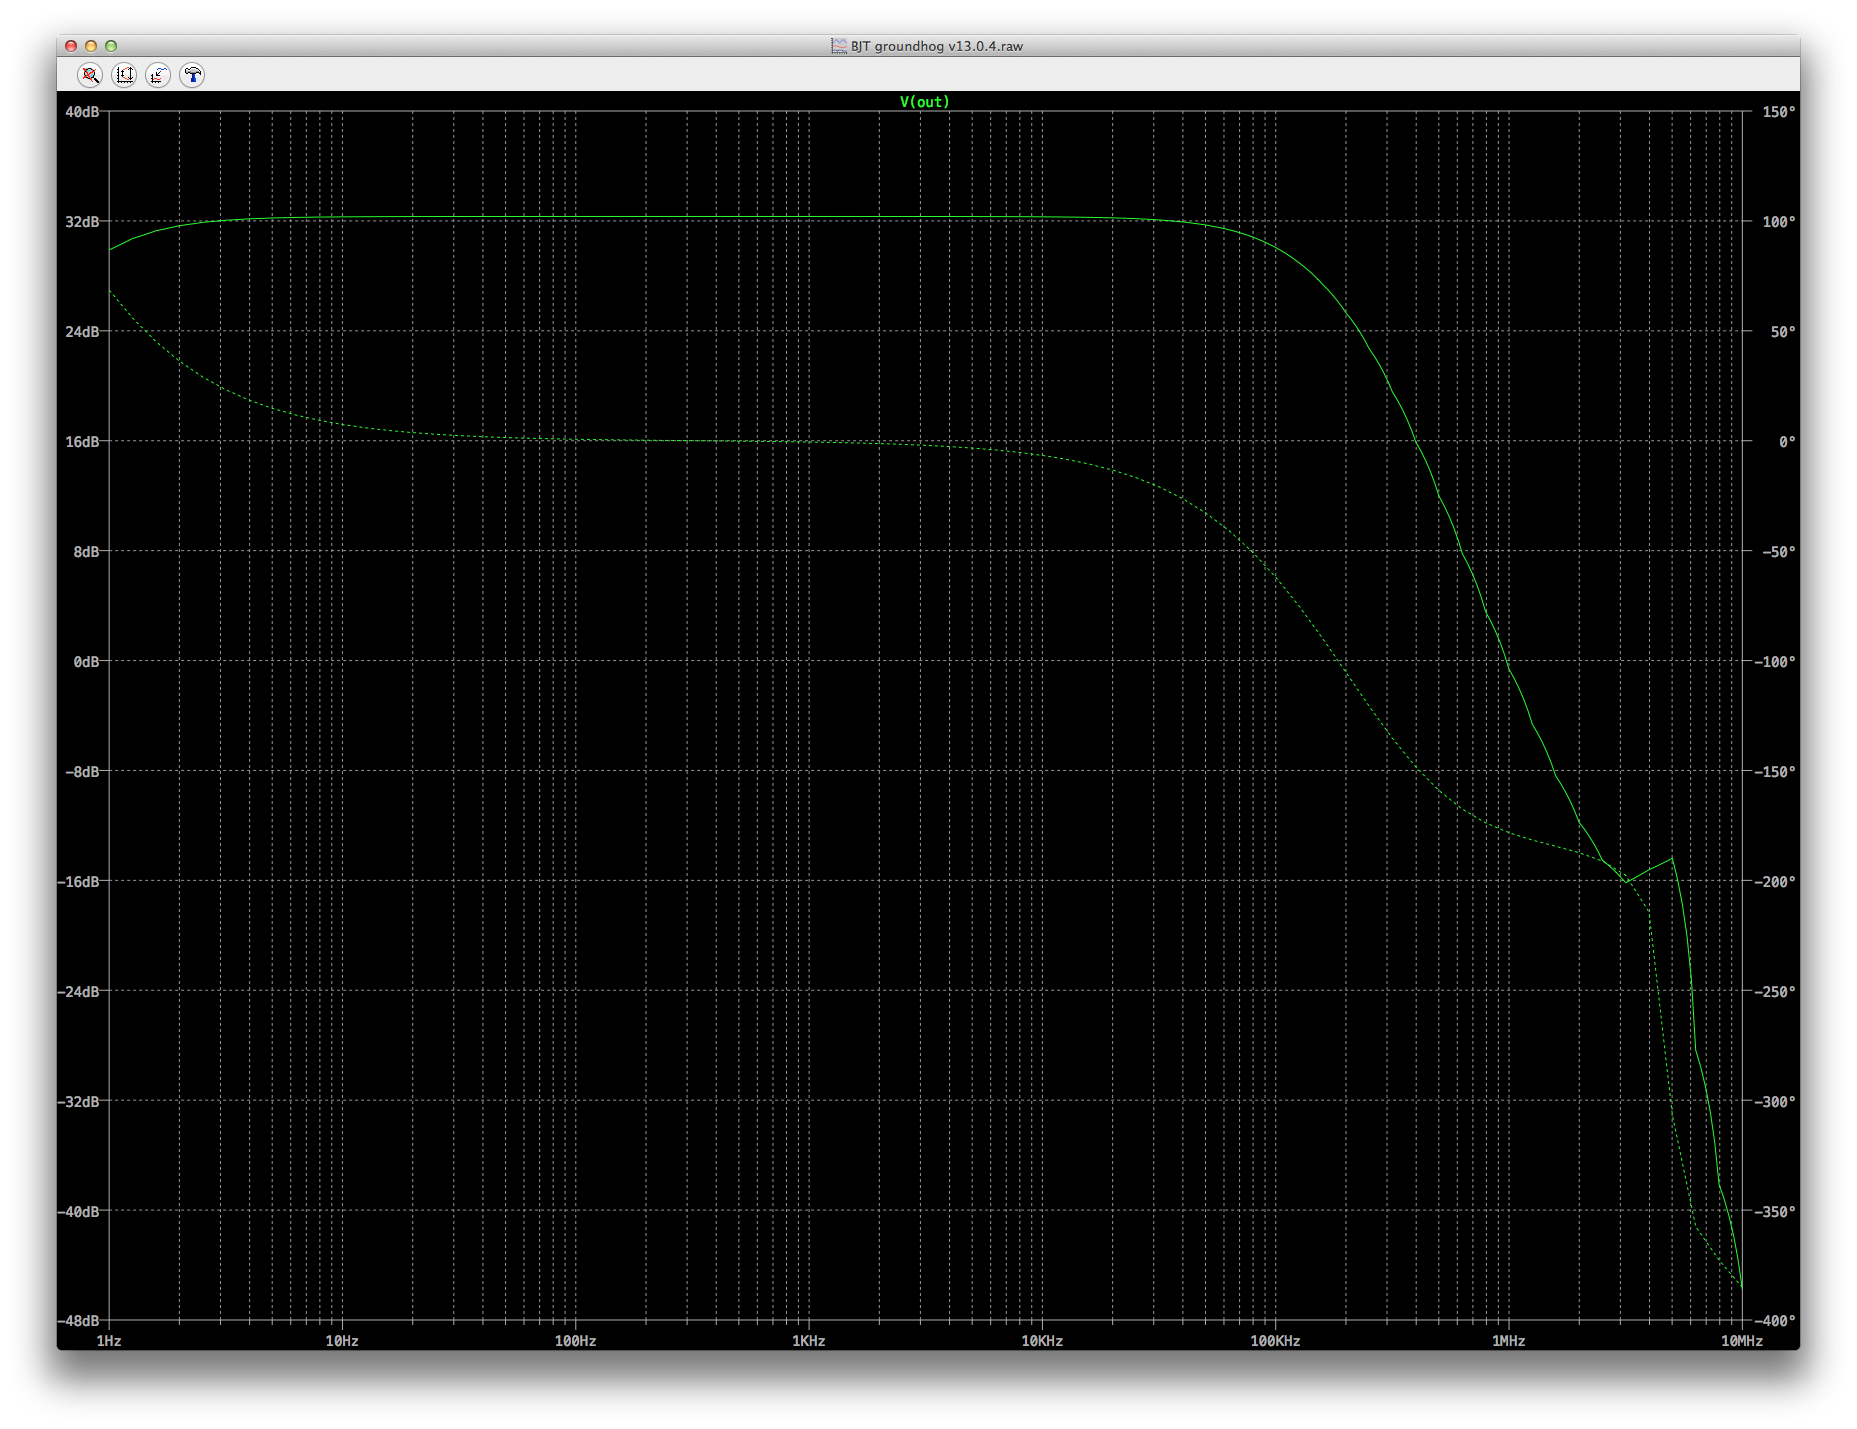Screen dimensions: 1857x1429
Task: Click the 150° phase axis label
Action: pyautogui.click(x=1779, y=112)
